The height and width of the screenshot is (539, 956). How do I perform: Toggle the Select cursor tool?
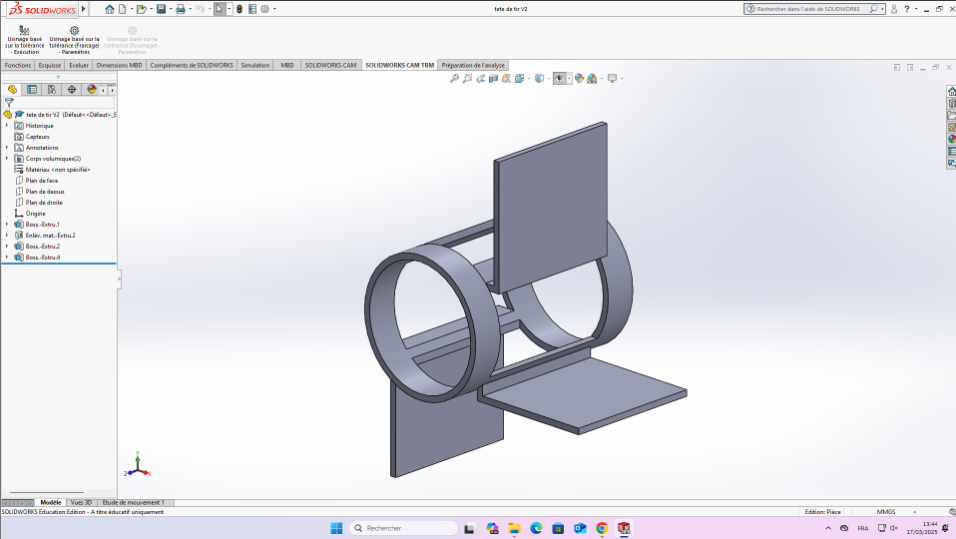pyautogui.click(x=220, y=9)
